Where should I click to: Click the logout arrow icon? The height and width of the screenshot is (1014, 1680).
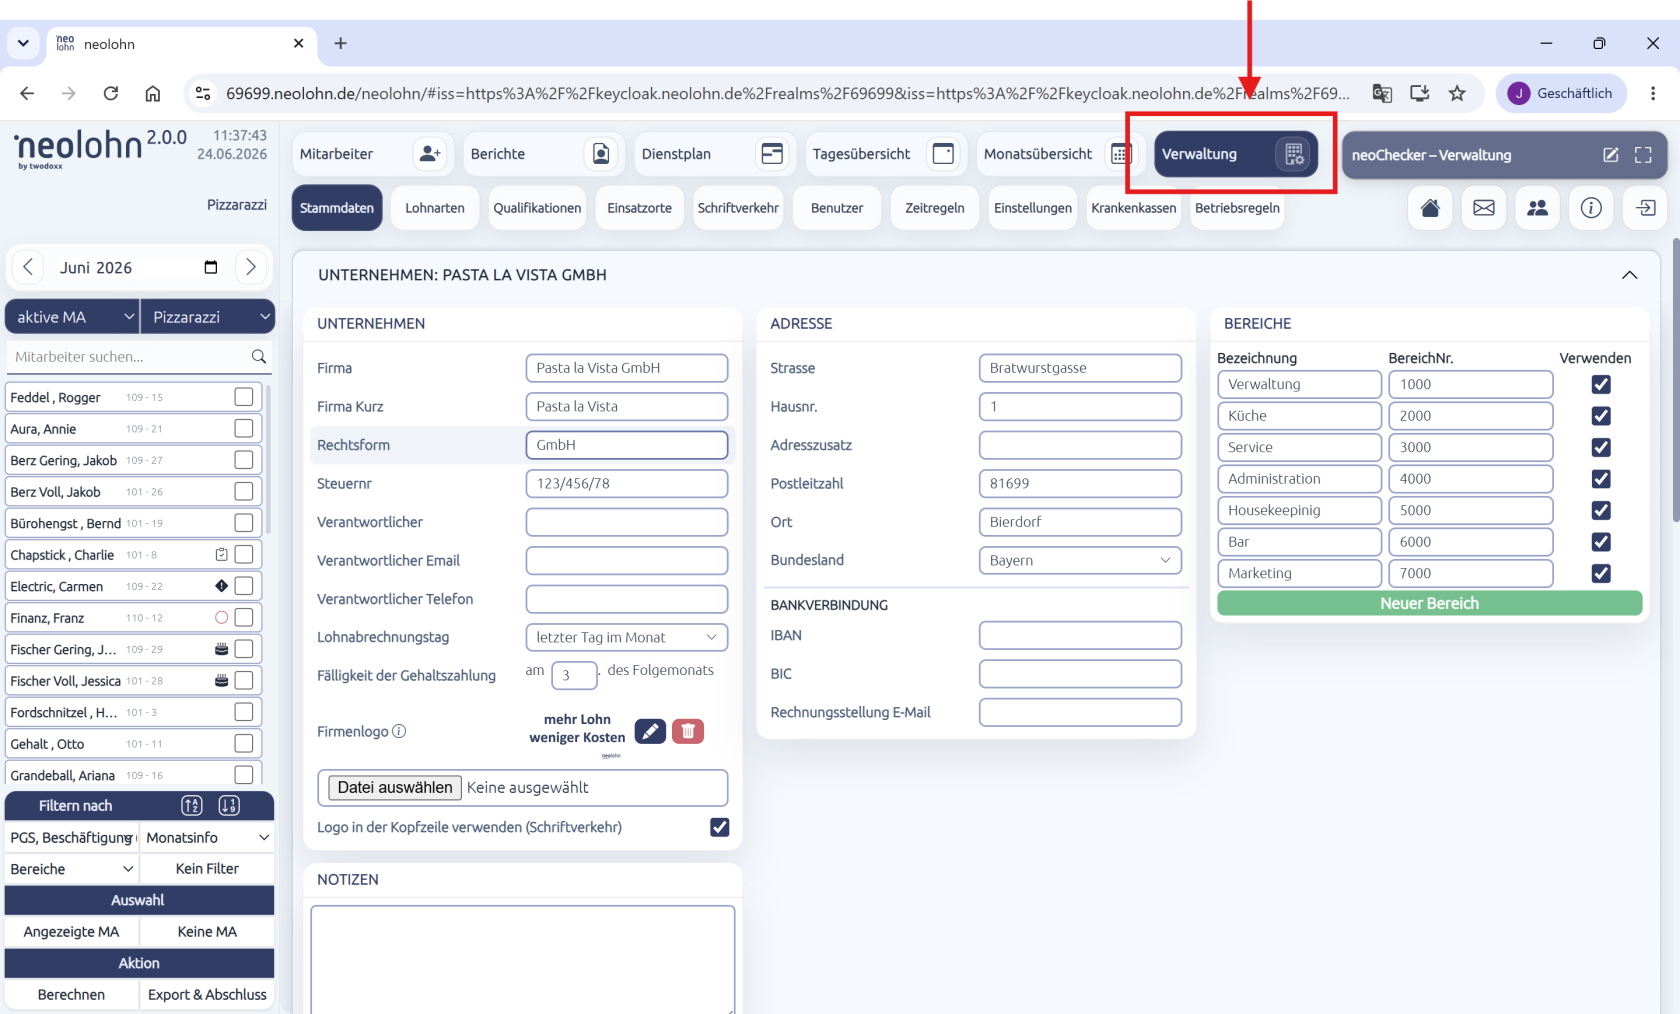point(1645,208)
